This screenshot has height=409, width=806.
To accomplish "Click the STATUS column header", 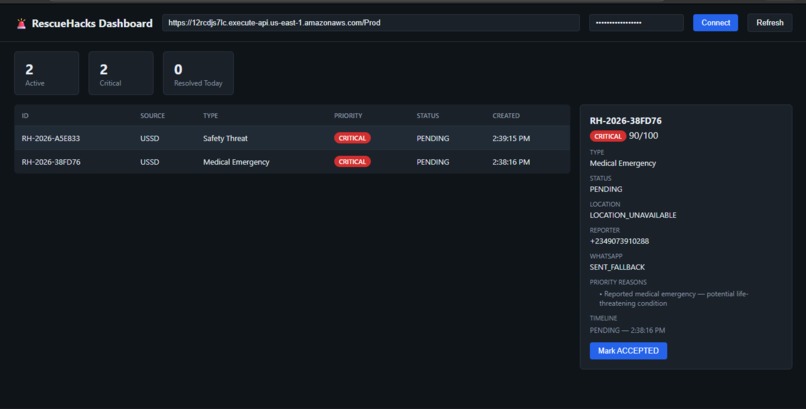I will click(428, 116).
